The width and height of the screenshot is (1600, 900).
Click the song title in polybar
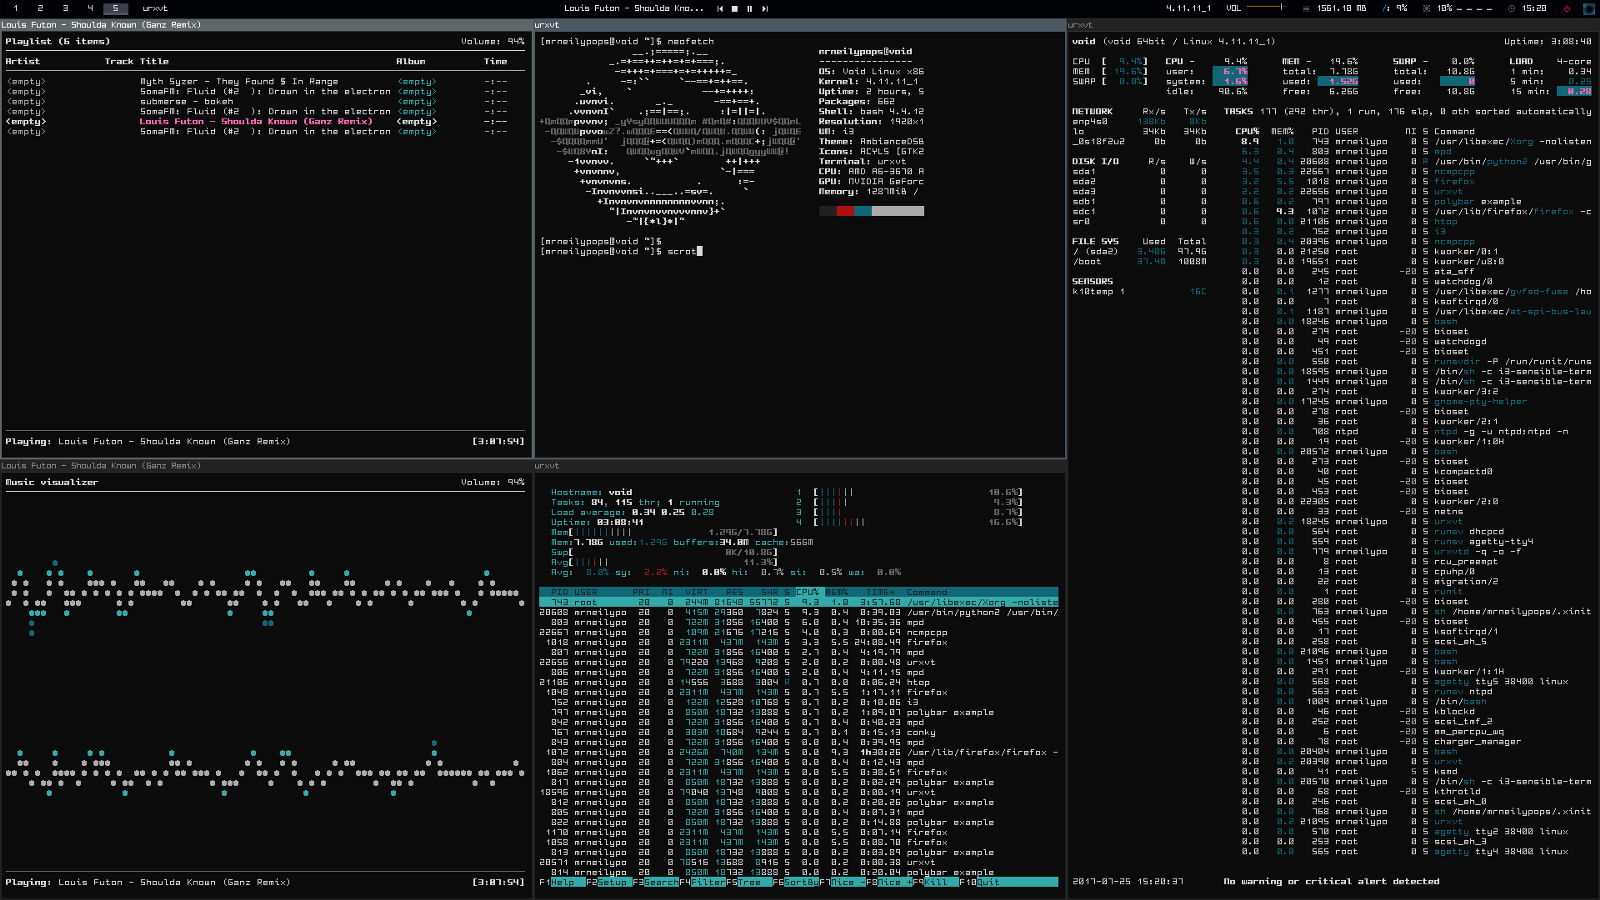(634, 8)
